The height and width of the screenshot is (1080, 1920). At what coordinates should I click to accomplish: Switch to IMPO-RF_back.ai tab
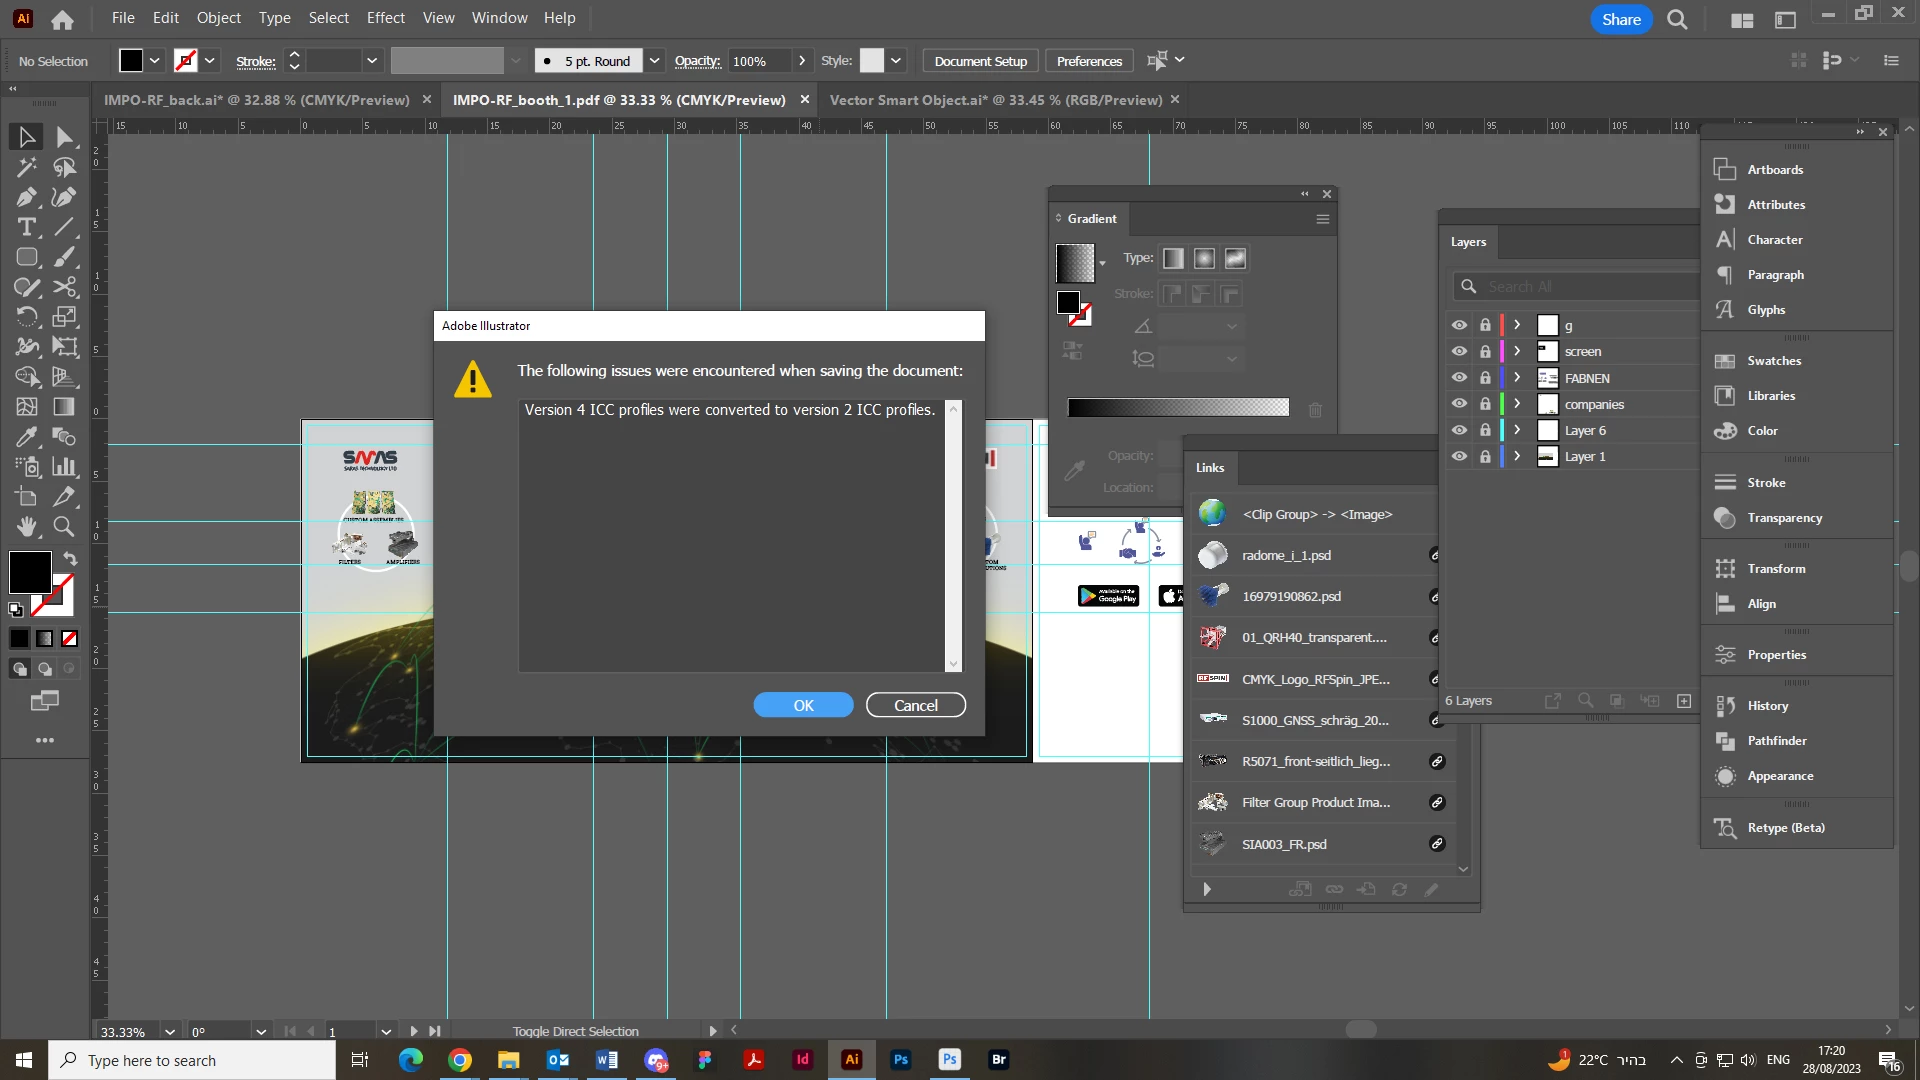(256, 100)
